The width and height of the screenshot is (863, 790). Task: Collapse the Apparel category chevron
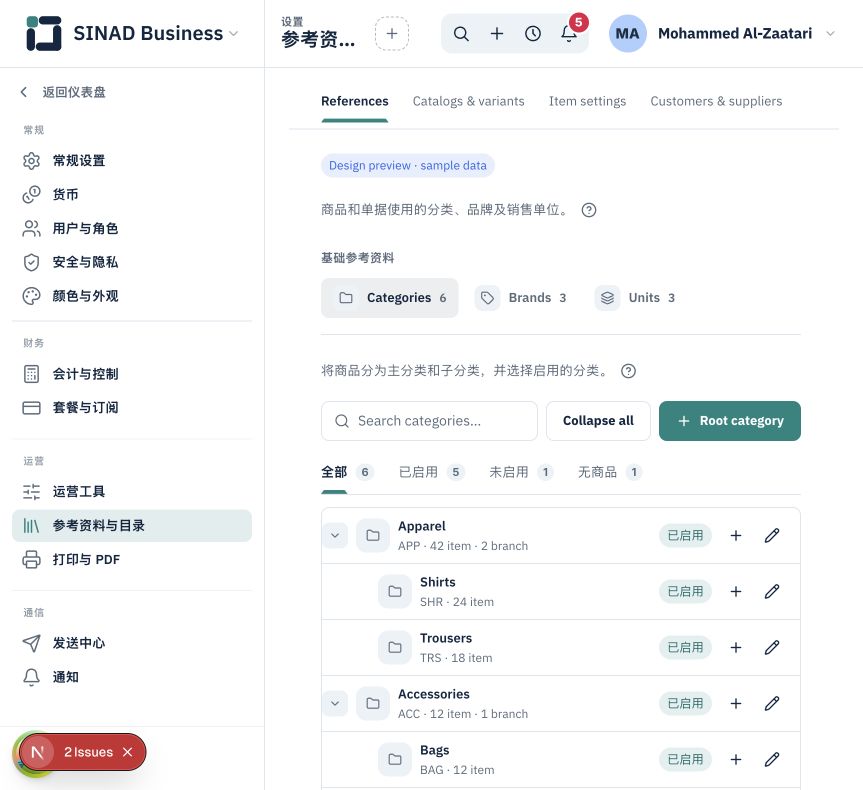[x=335, y=536]
